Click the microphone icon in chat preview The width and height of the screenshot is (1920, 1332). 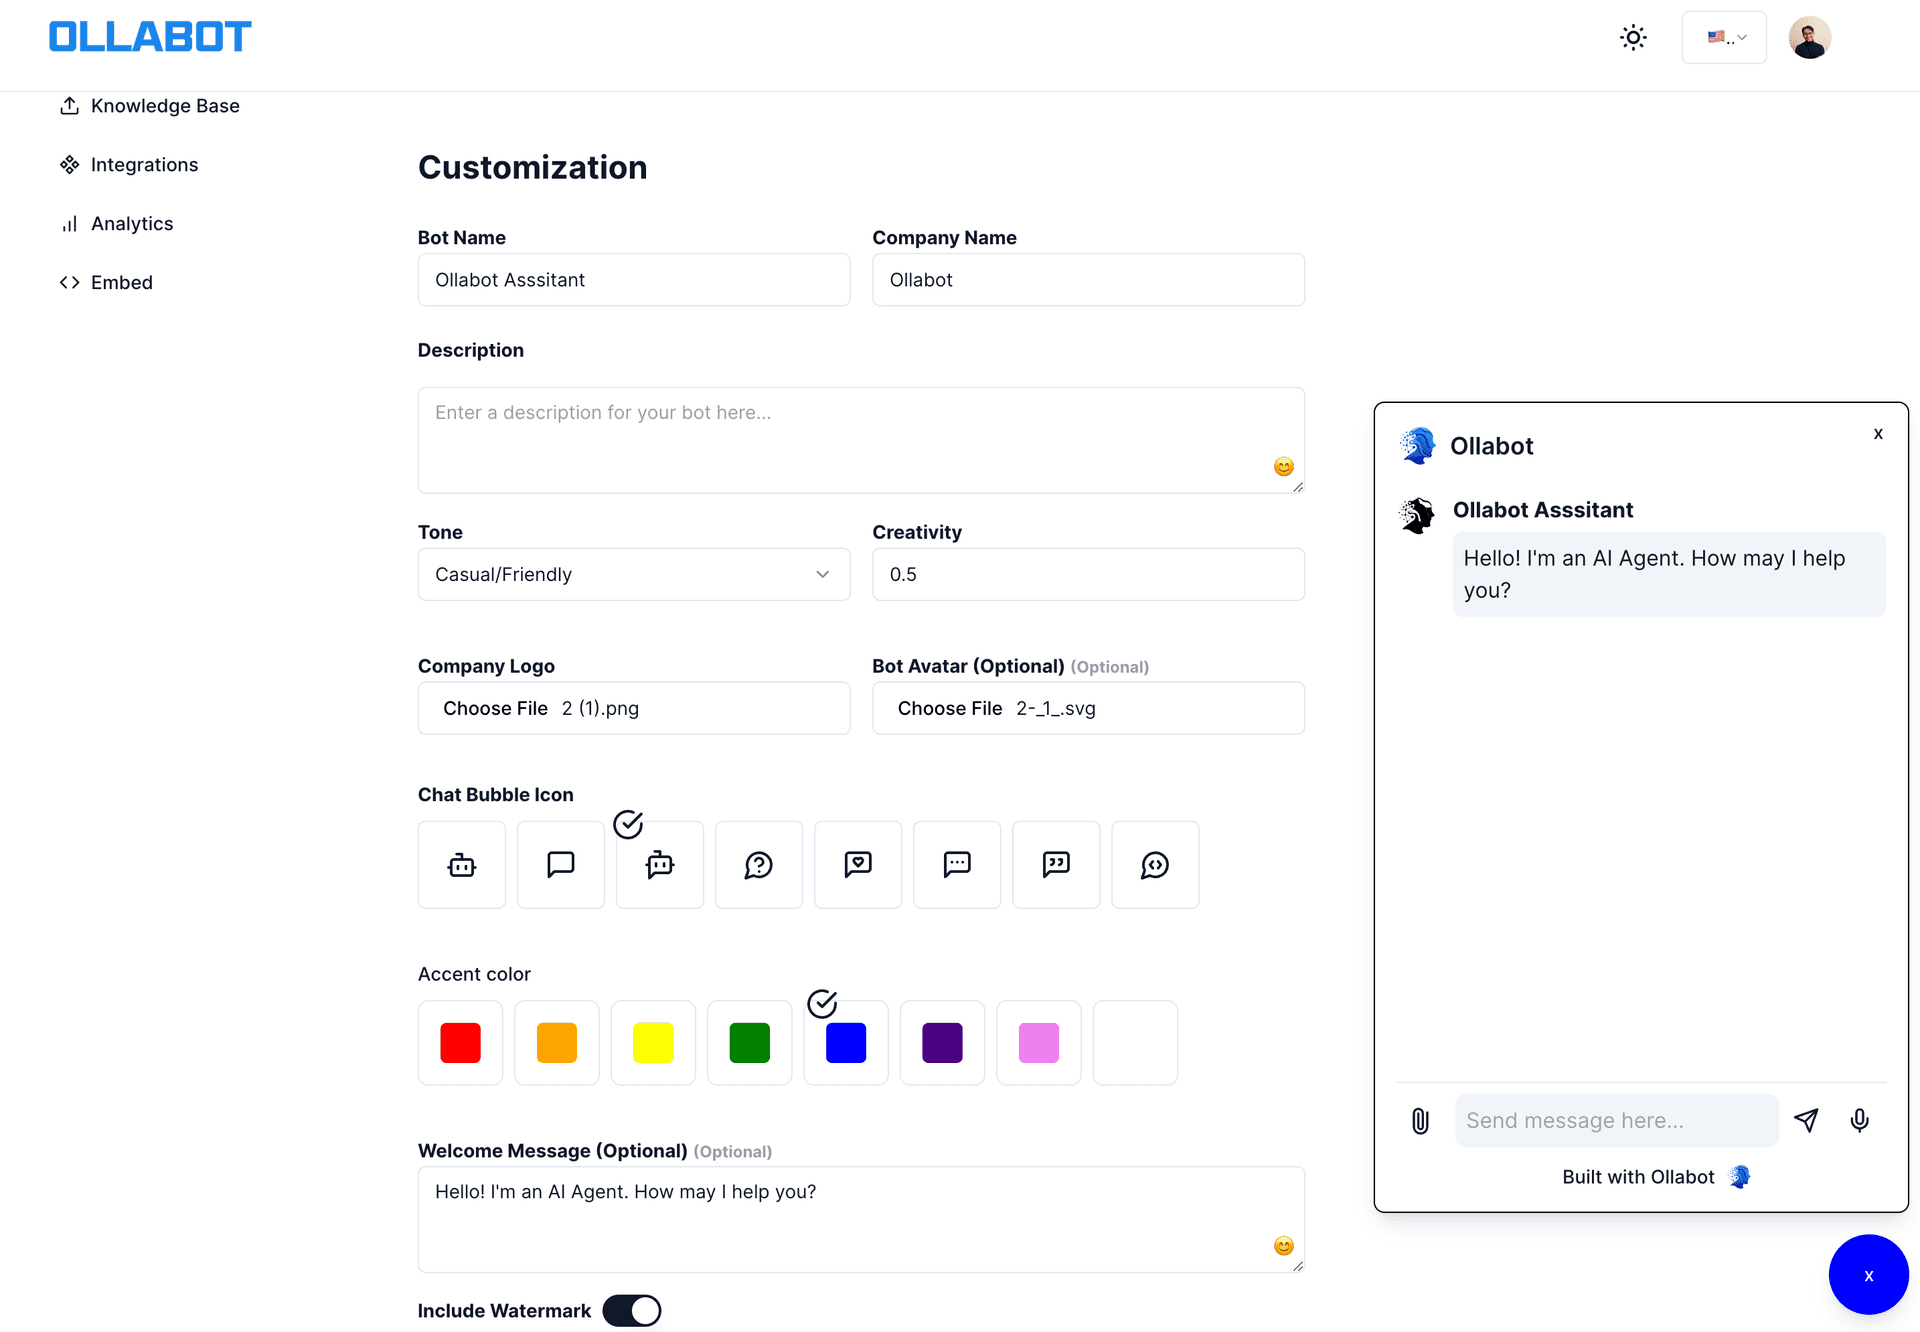point(1859,1120)
